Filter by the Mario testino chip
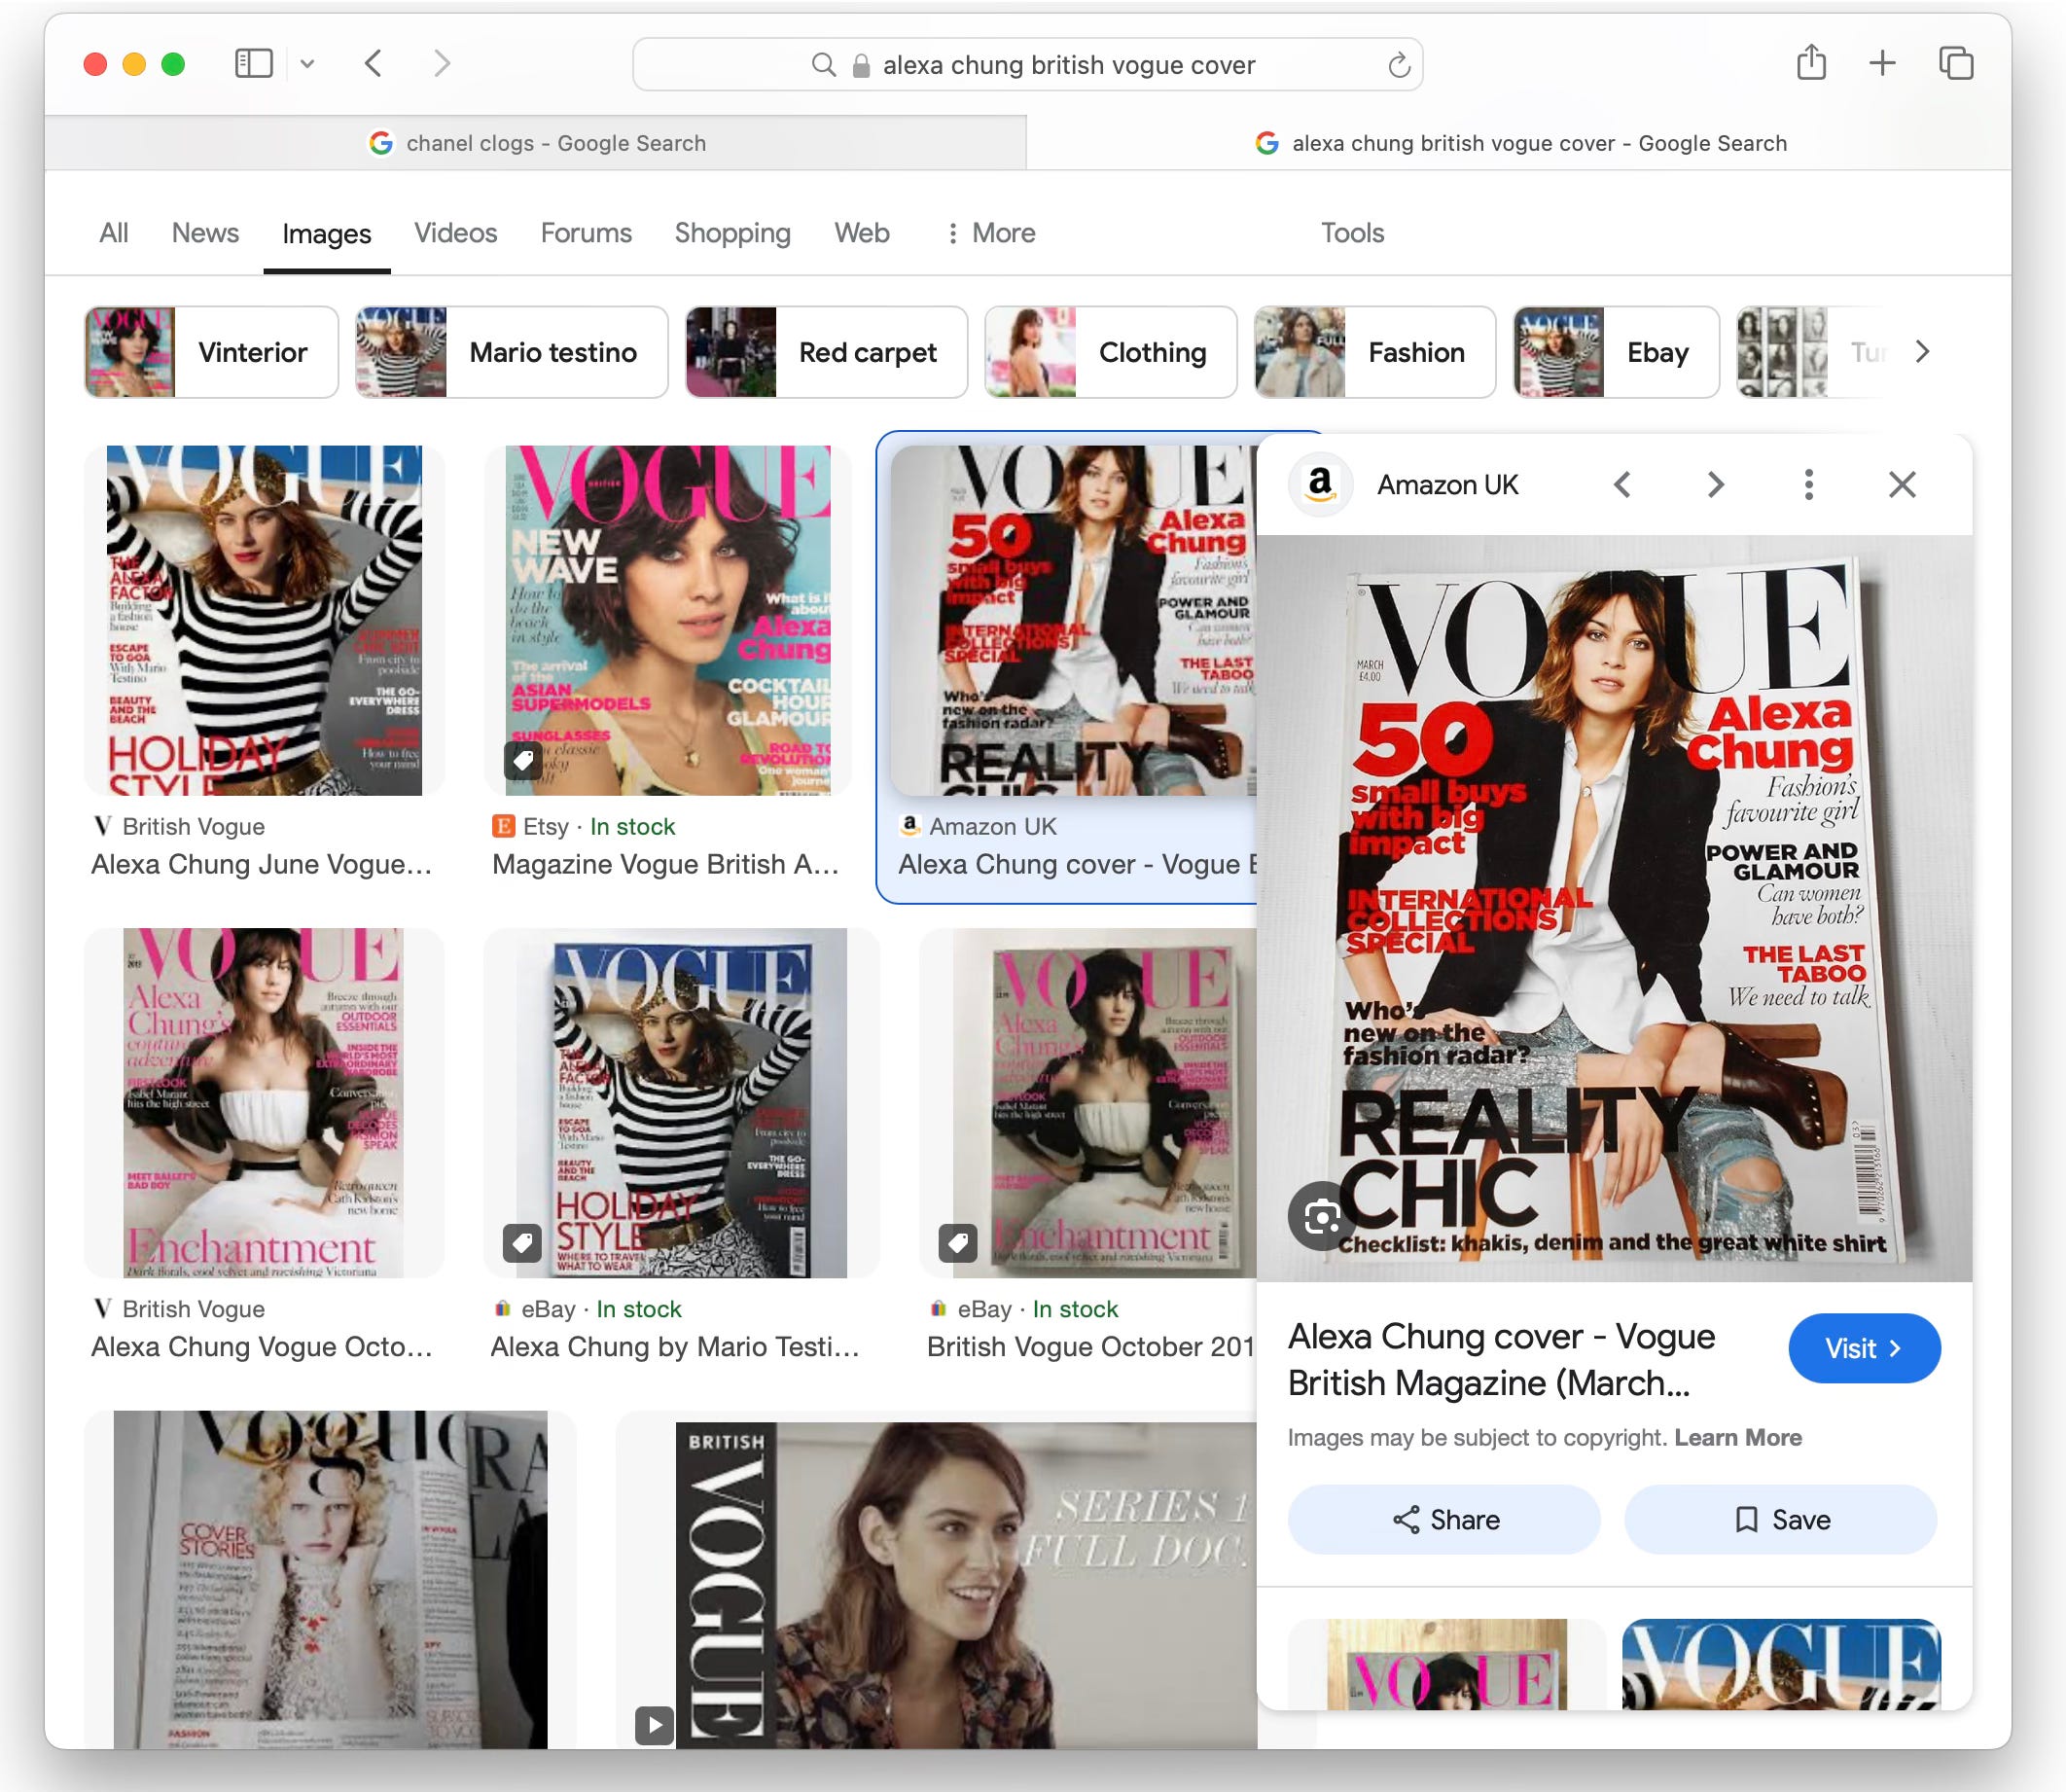 tap(512, 352)
